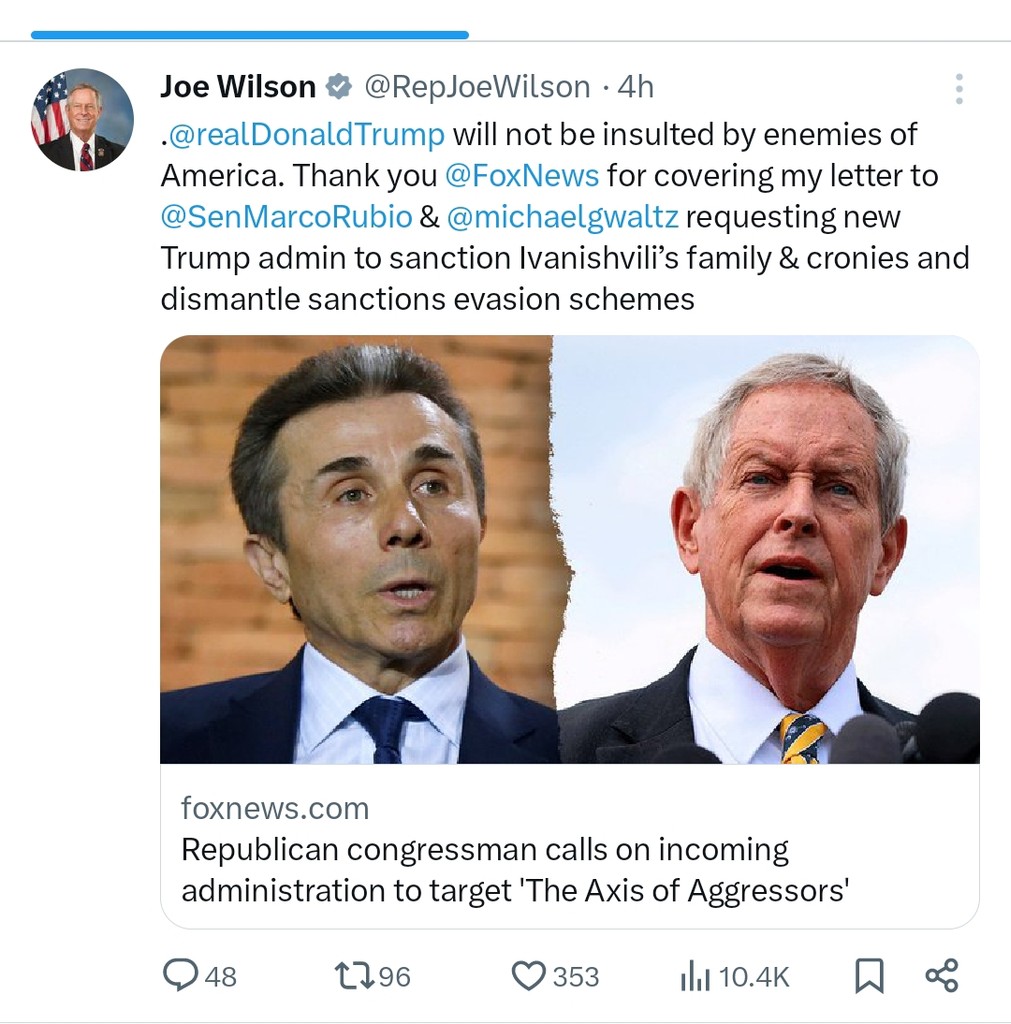Like the tweet with heart icon

[x=528, y=975]
